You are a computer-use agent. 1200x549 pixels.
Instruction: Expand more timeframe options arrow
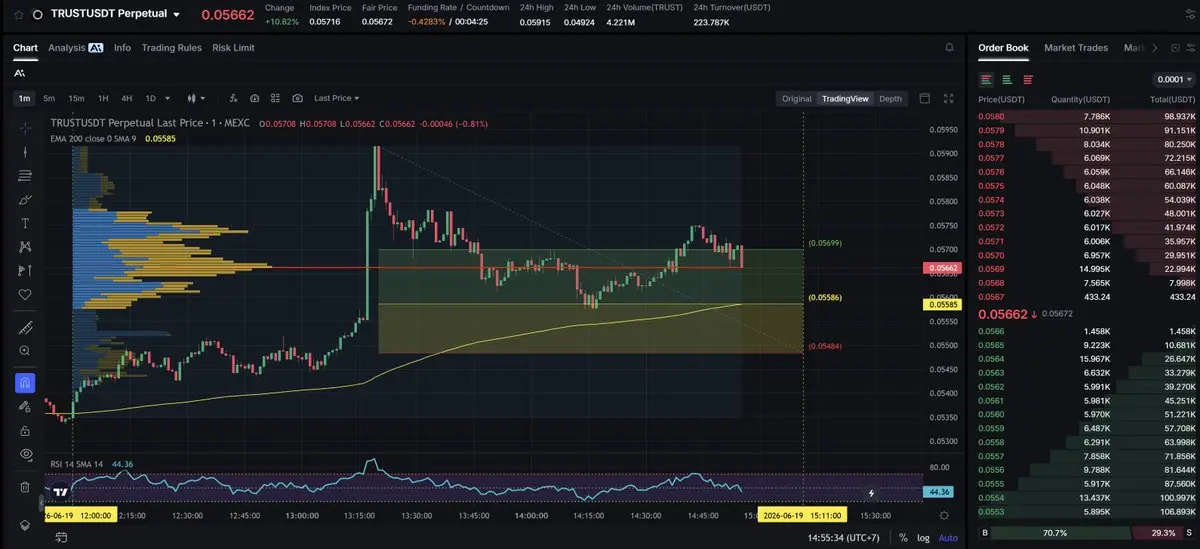[167, 98]
